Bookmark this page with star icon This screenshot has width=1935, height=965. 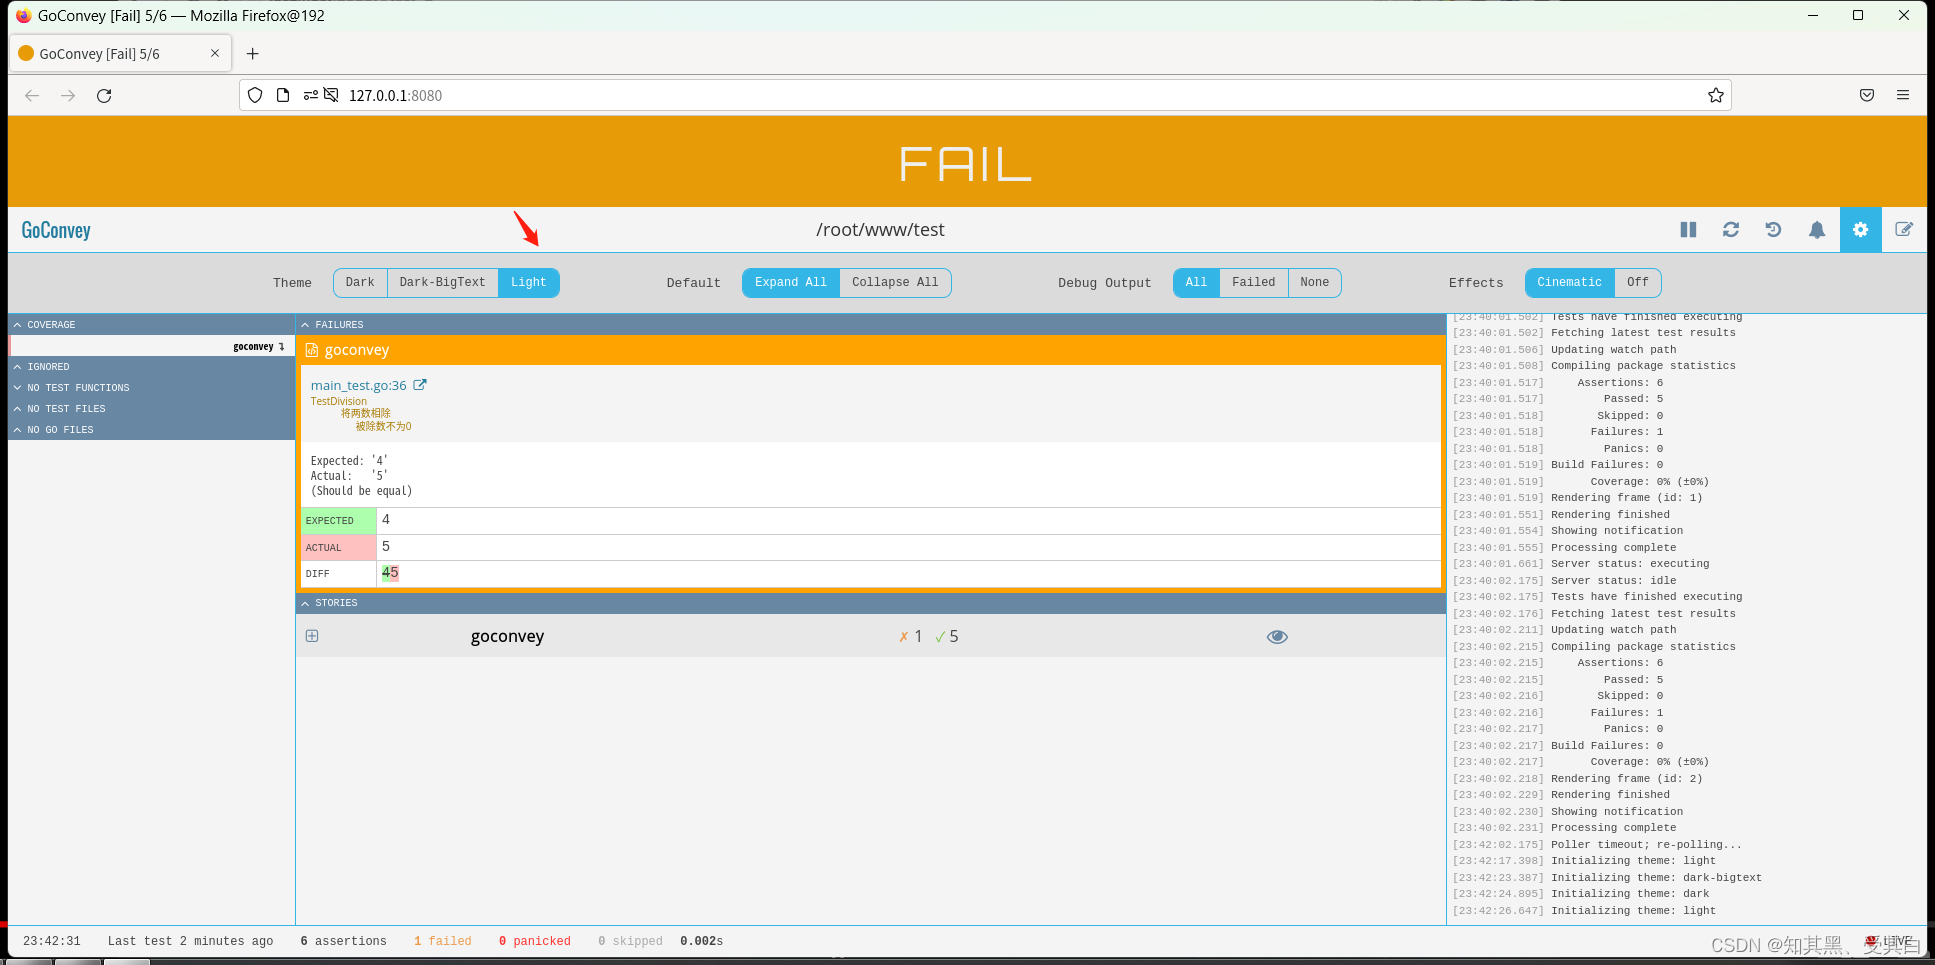(x=1716, y=96)
